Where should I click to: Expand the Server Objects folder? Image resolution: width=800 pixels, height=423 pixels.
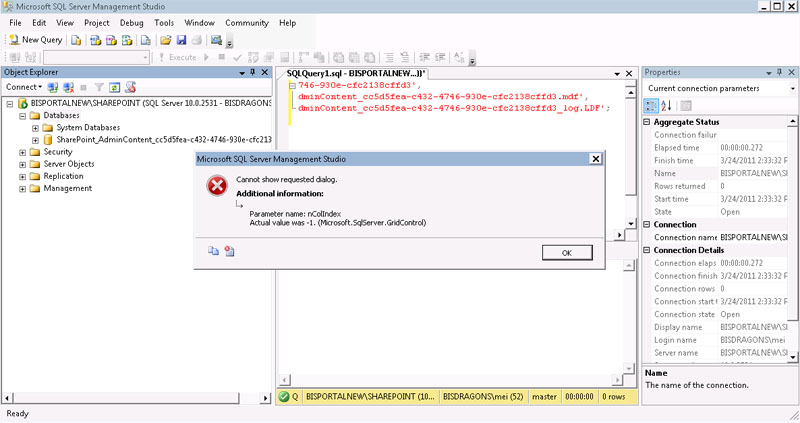(x=22, y=164)
